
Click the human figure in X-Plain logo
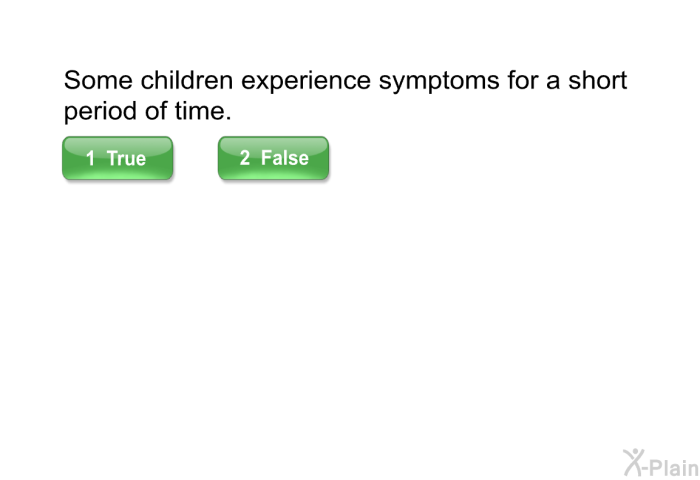tap(634, 462)
